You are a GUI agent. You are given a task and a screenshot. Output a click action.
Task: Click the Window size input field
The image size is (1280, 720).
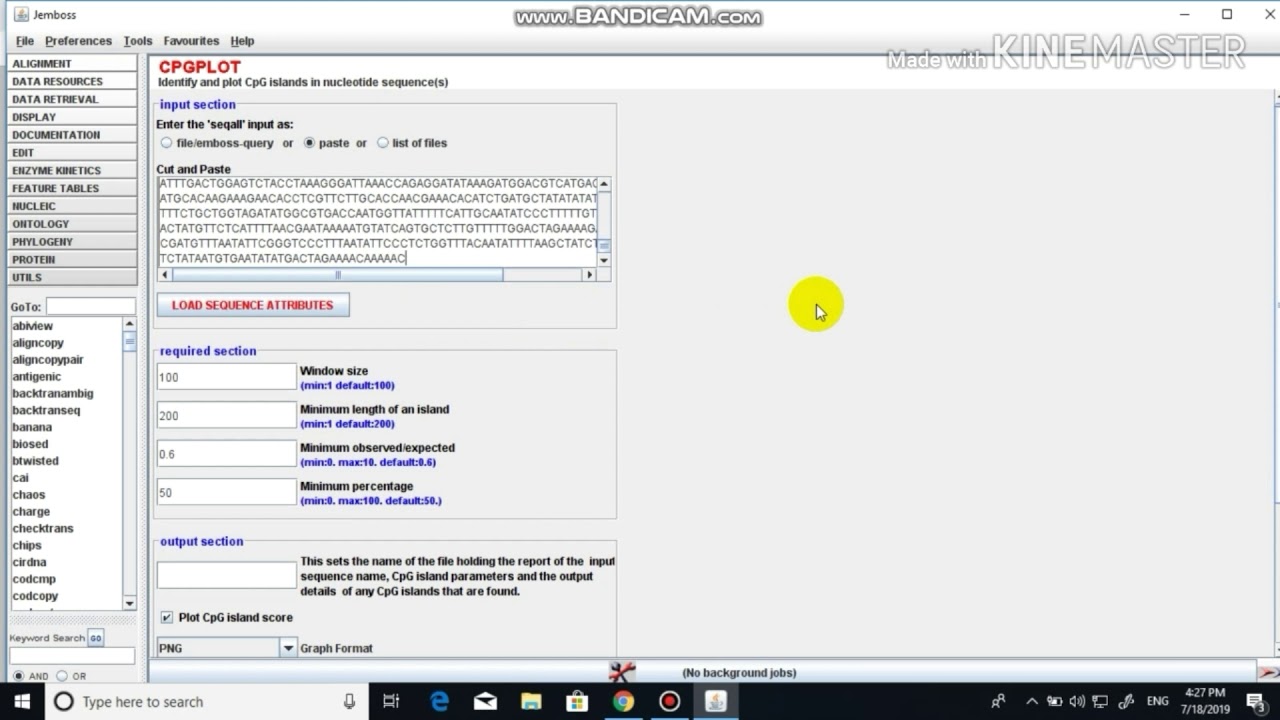pyautogui.click(x=227, y=377)
